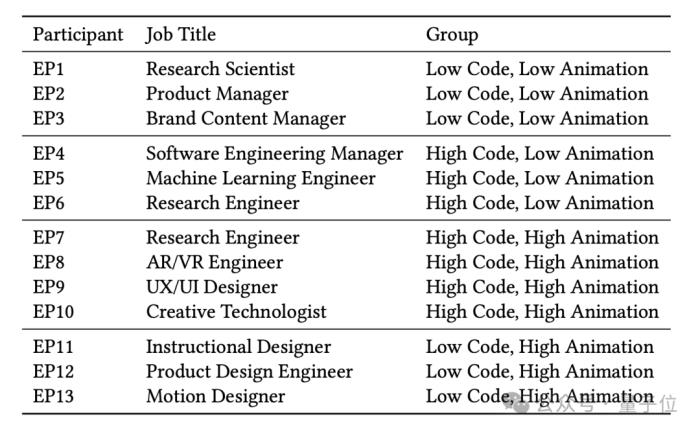The width and height of the screenshot is (700, 432).
Task: Select Software Engineering Manager entry
Action: pyautogui.click(x=274, y=154)
